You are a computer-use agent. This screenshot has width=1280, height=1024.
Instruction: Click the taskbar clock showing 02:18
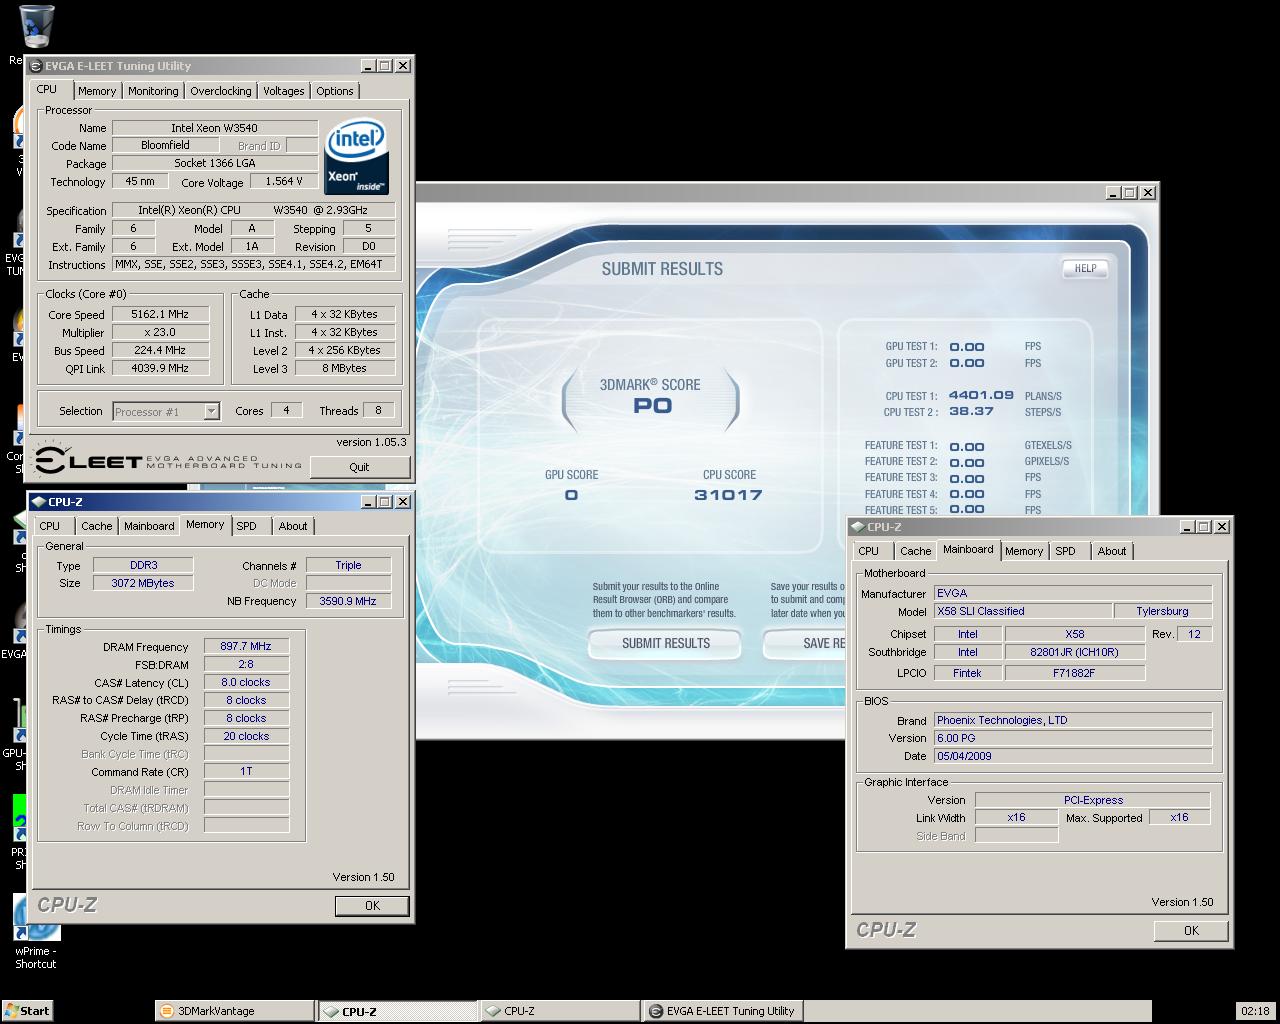[x=1255, y=1011]
